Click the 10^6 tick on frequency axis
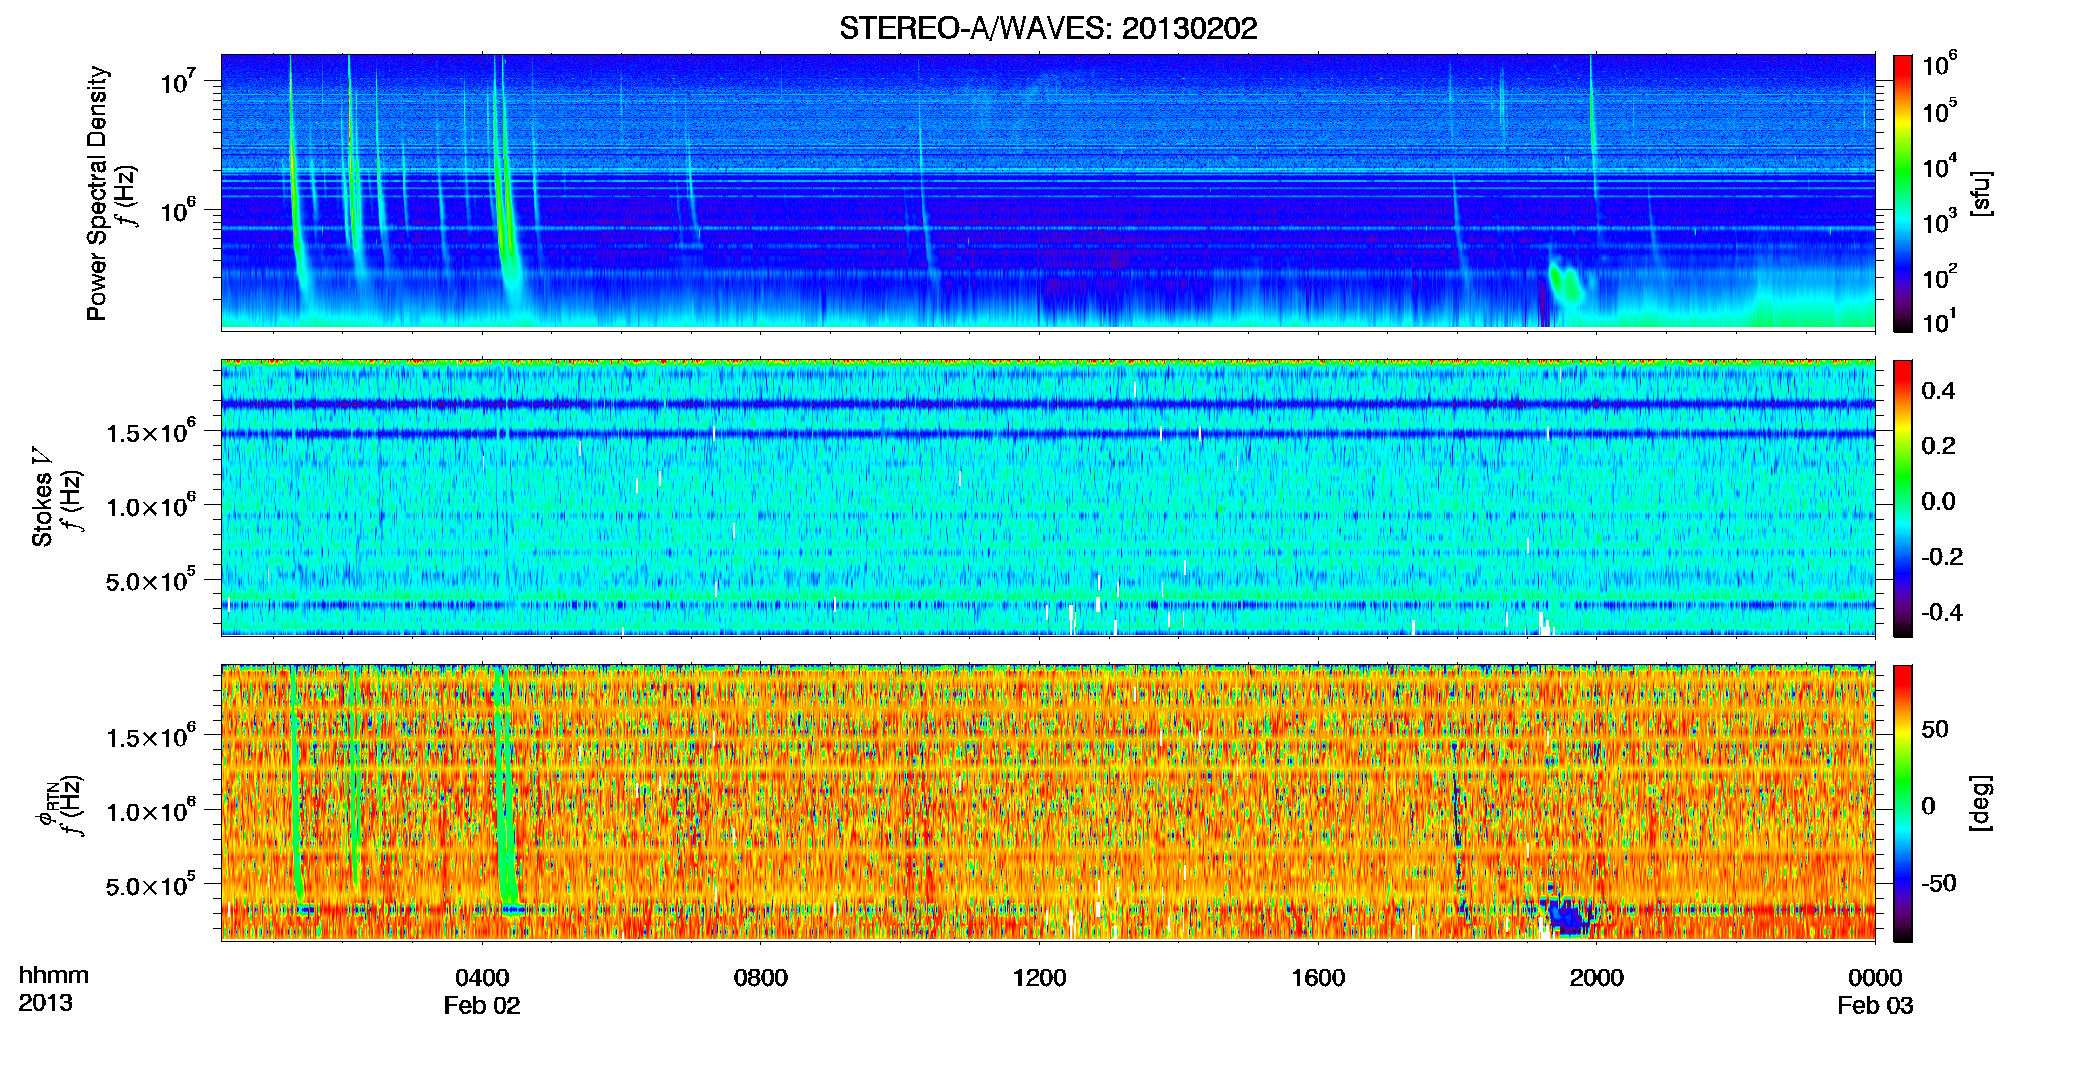2096x1080 pixels. click(180, 210)
